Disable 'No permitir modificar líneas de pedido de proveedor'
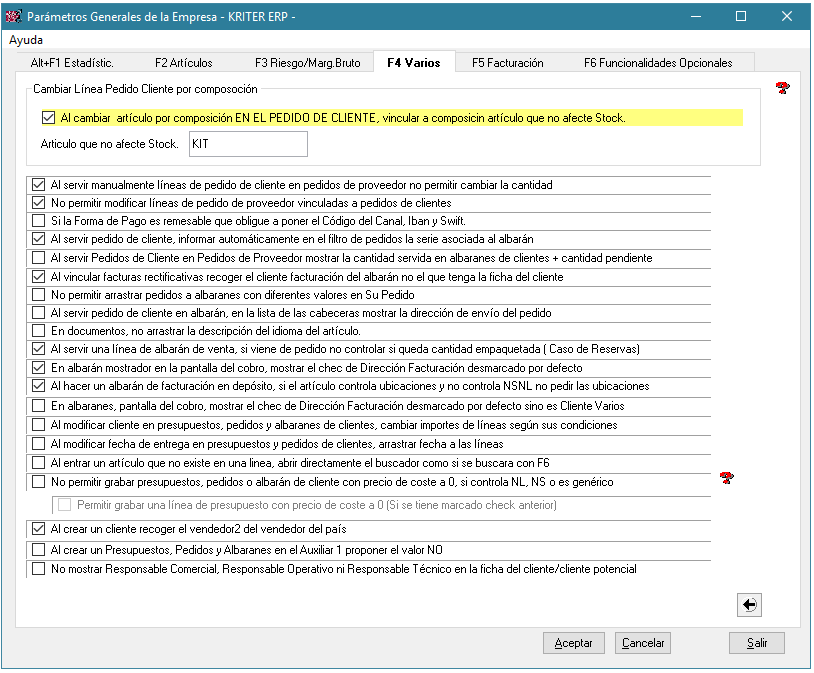814x673 pixels. (39, 203)
